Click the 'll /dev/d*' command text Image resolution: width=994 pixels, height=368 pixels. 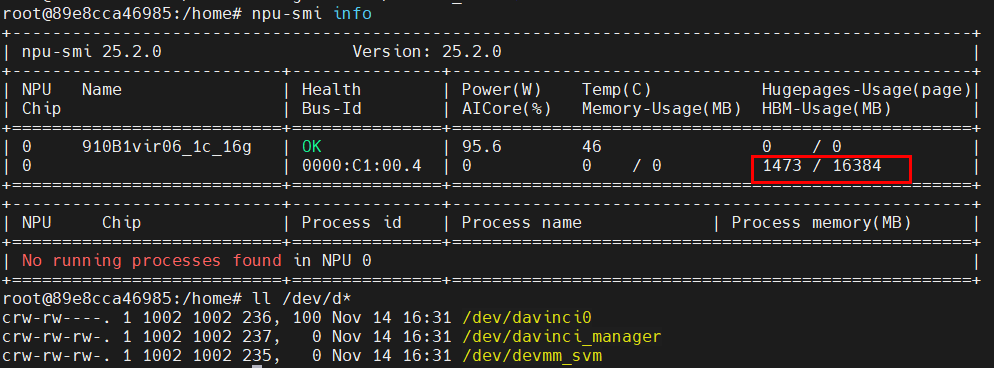[302, 298]
